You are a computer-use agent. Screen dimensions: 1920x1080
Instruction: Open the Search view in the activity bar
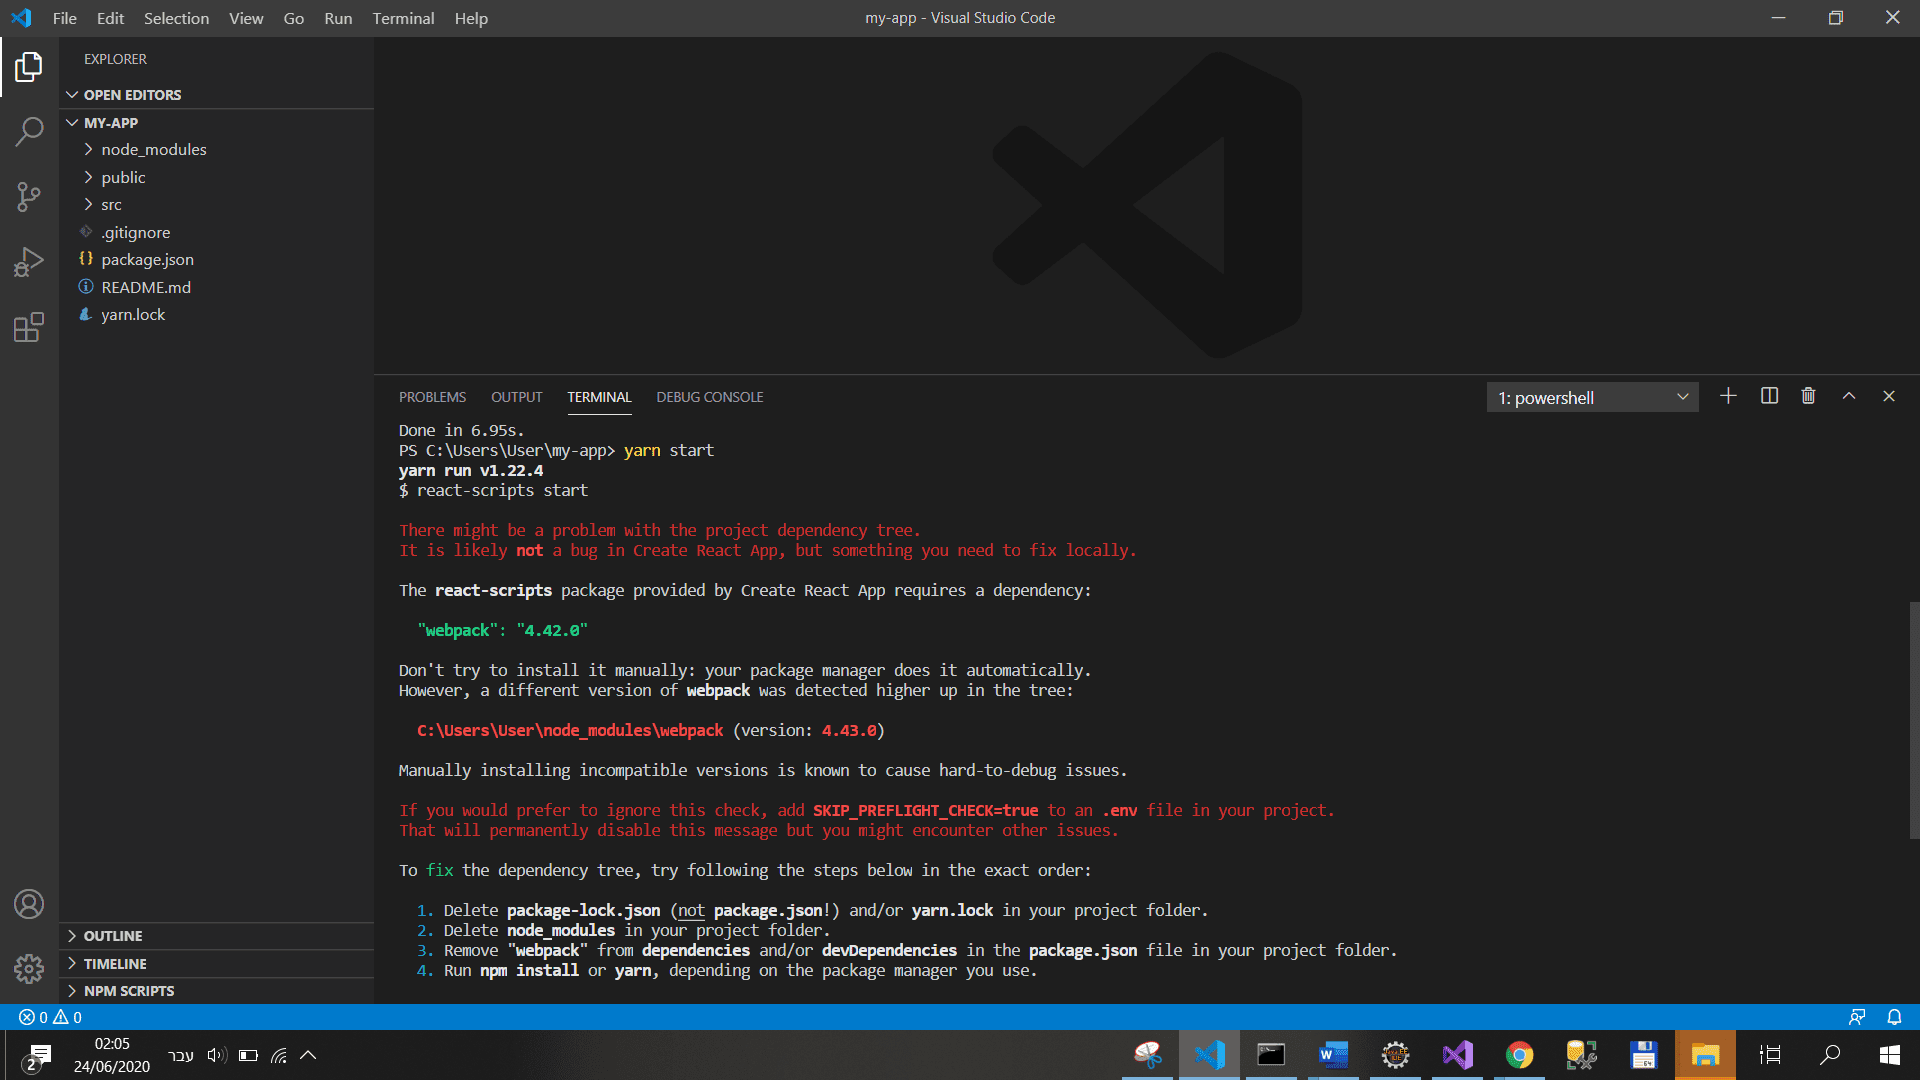(x=29, y=131)
